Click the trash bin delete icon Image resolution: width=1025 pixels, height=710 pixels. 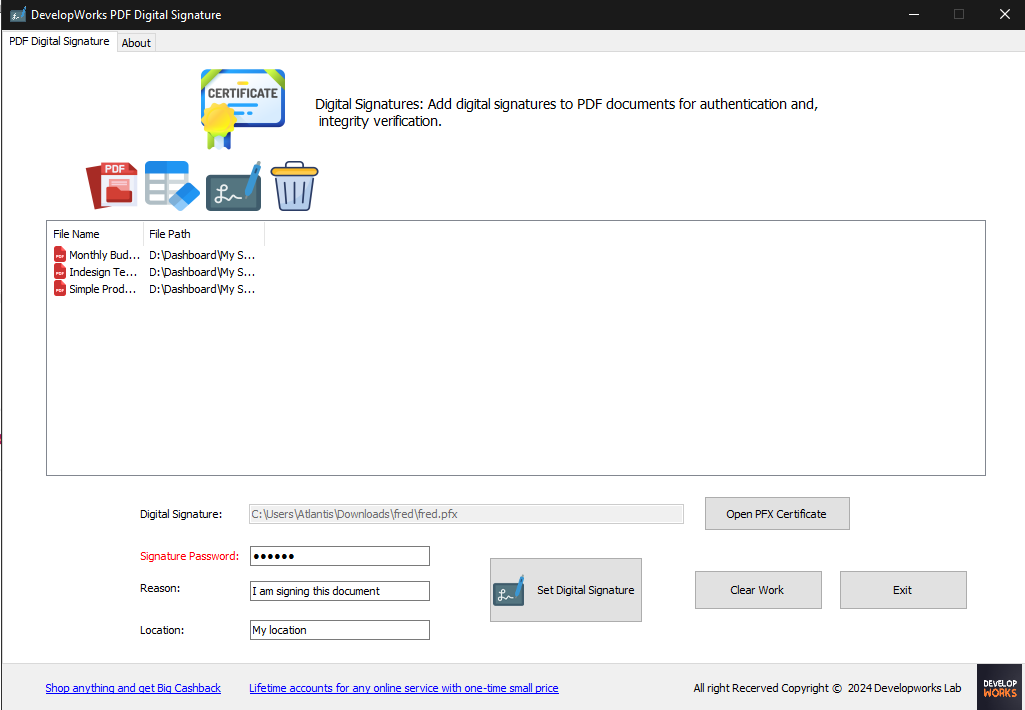point(294,186)
